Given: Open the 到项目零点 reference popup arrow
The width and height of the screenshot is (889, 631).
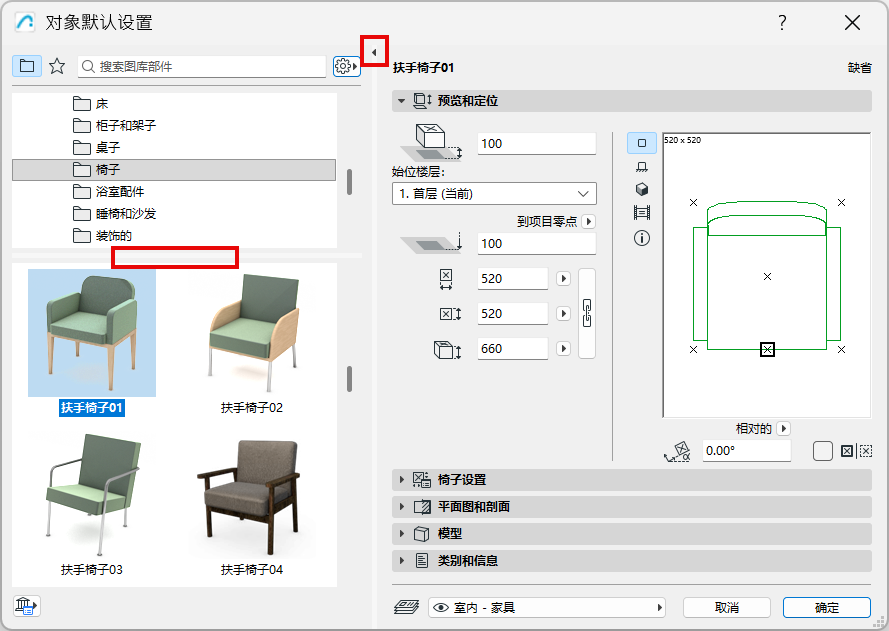Looking at the screenshot, I should tap(589, 221).
